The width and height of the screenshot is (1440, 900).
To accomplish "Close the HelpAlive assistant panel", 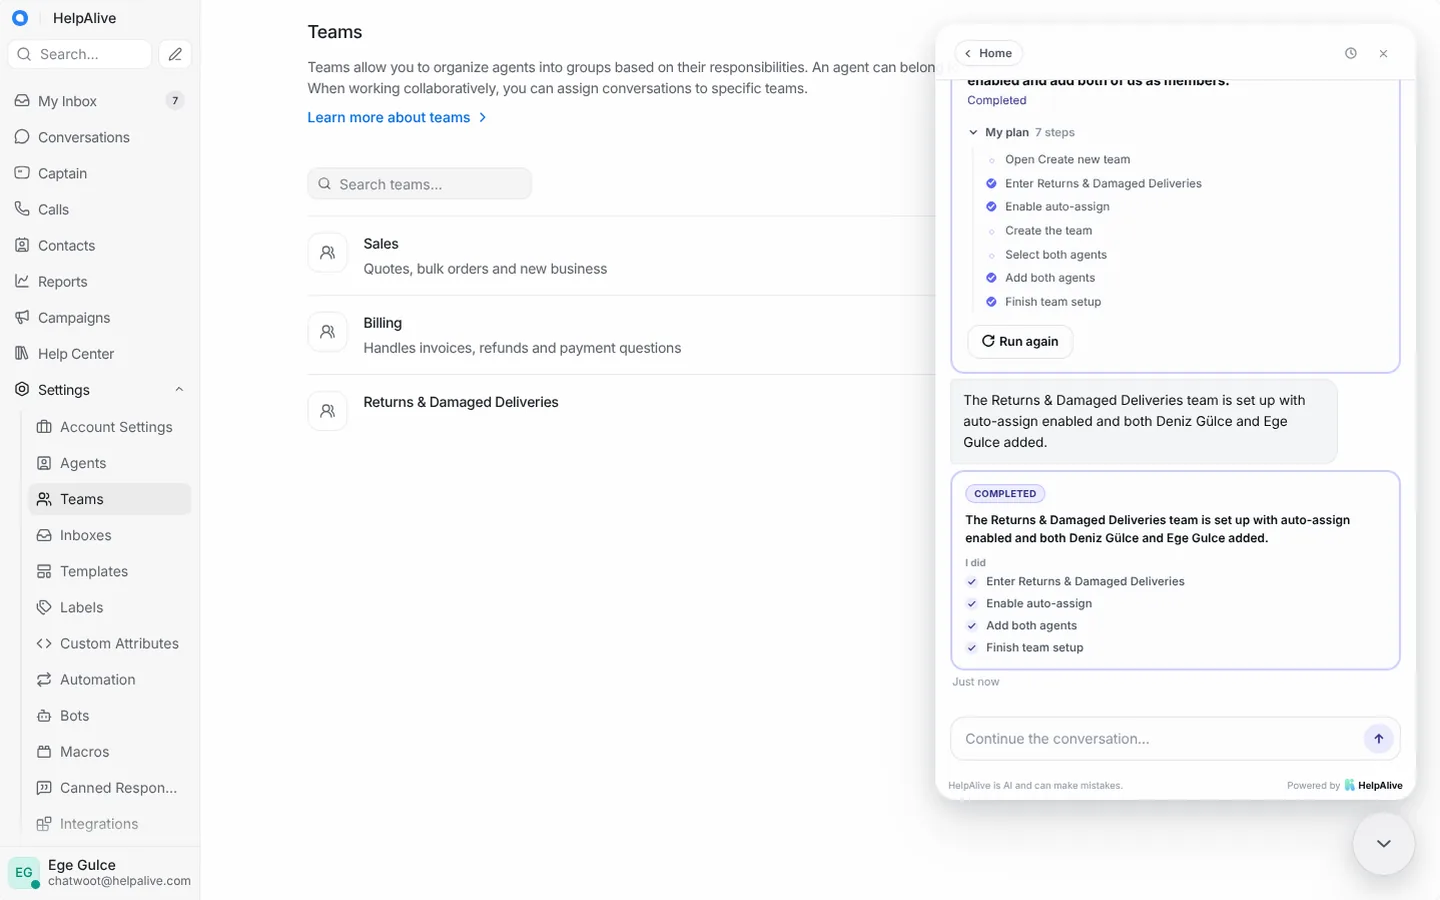I will [x=1383, y=53].
